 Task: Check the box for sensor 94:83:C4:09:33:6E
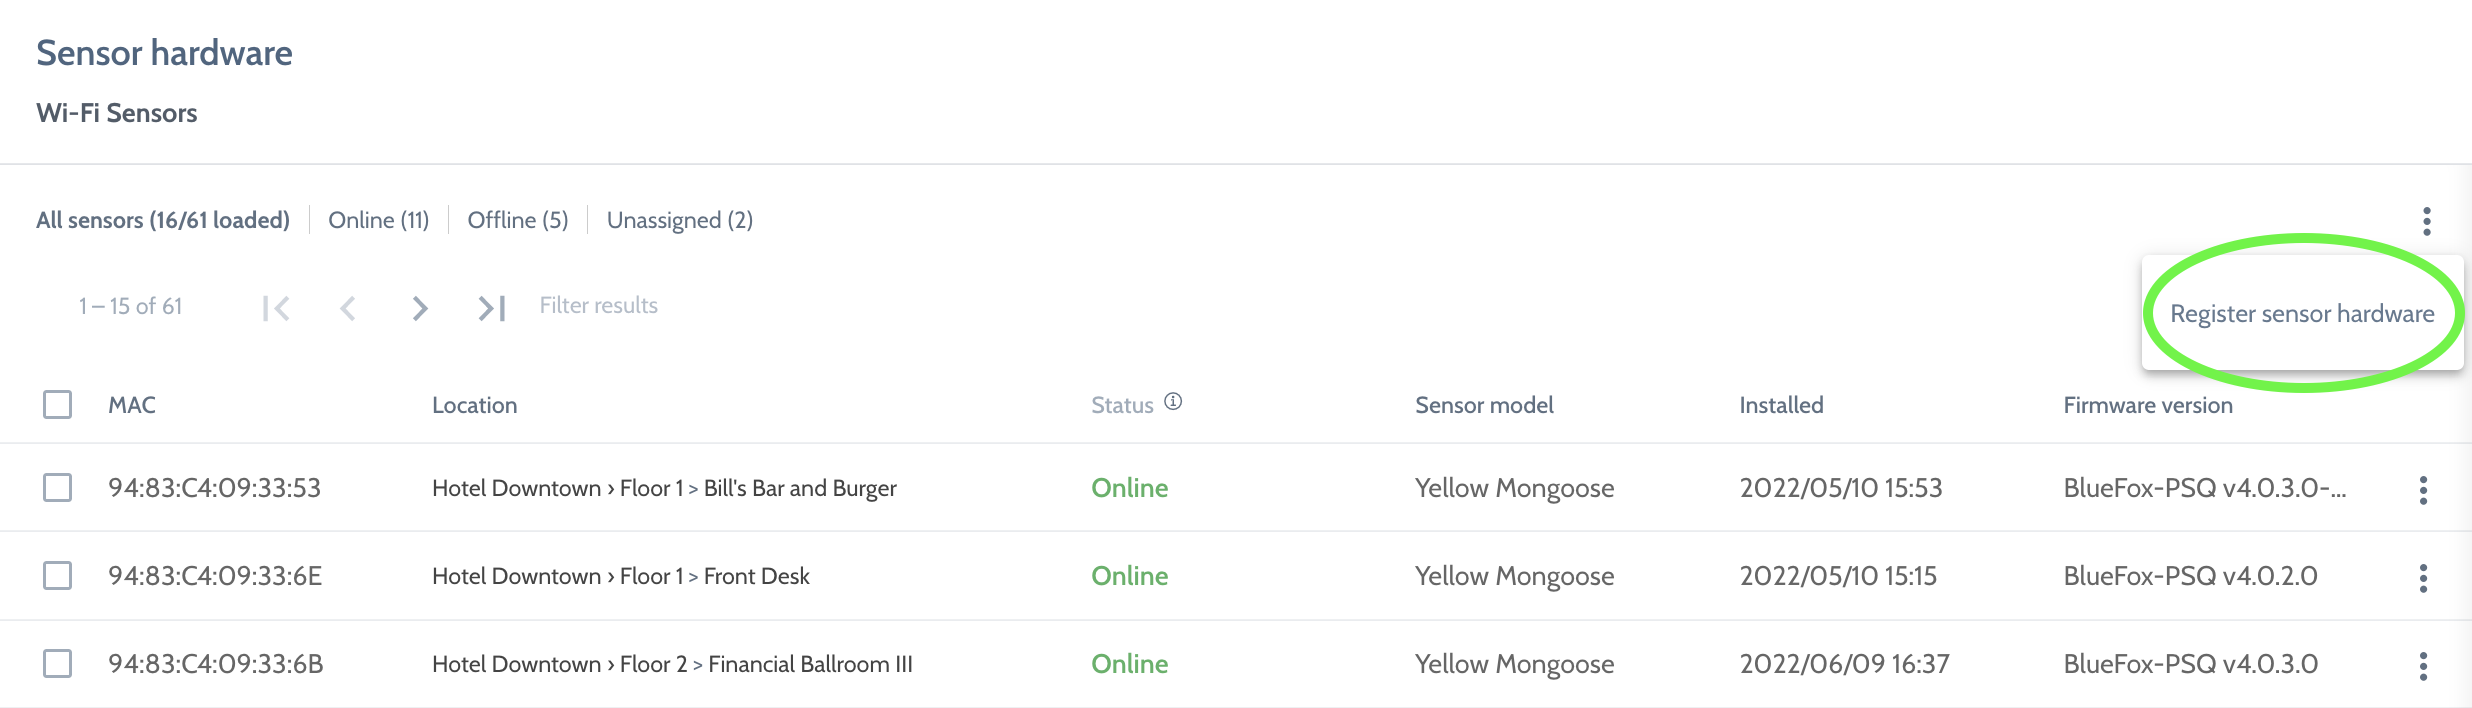pos(58,576)
